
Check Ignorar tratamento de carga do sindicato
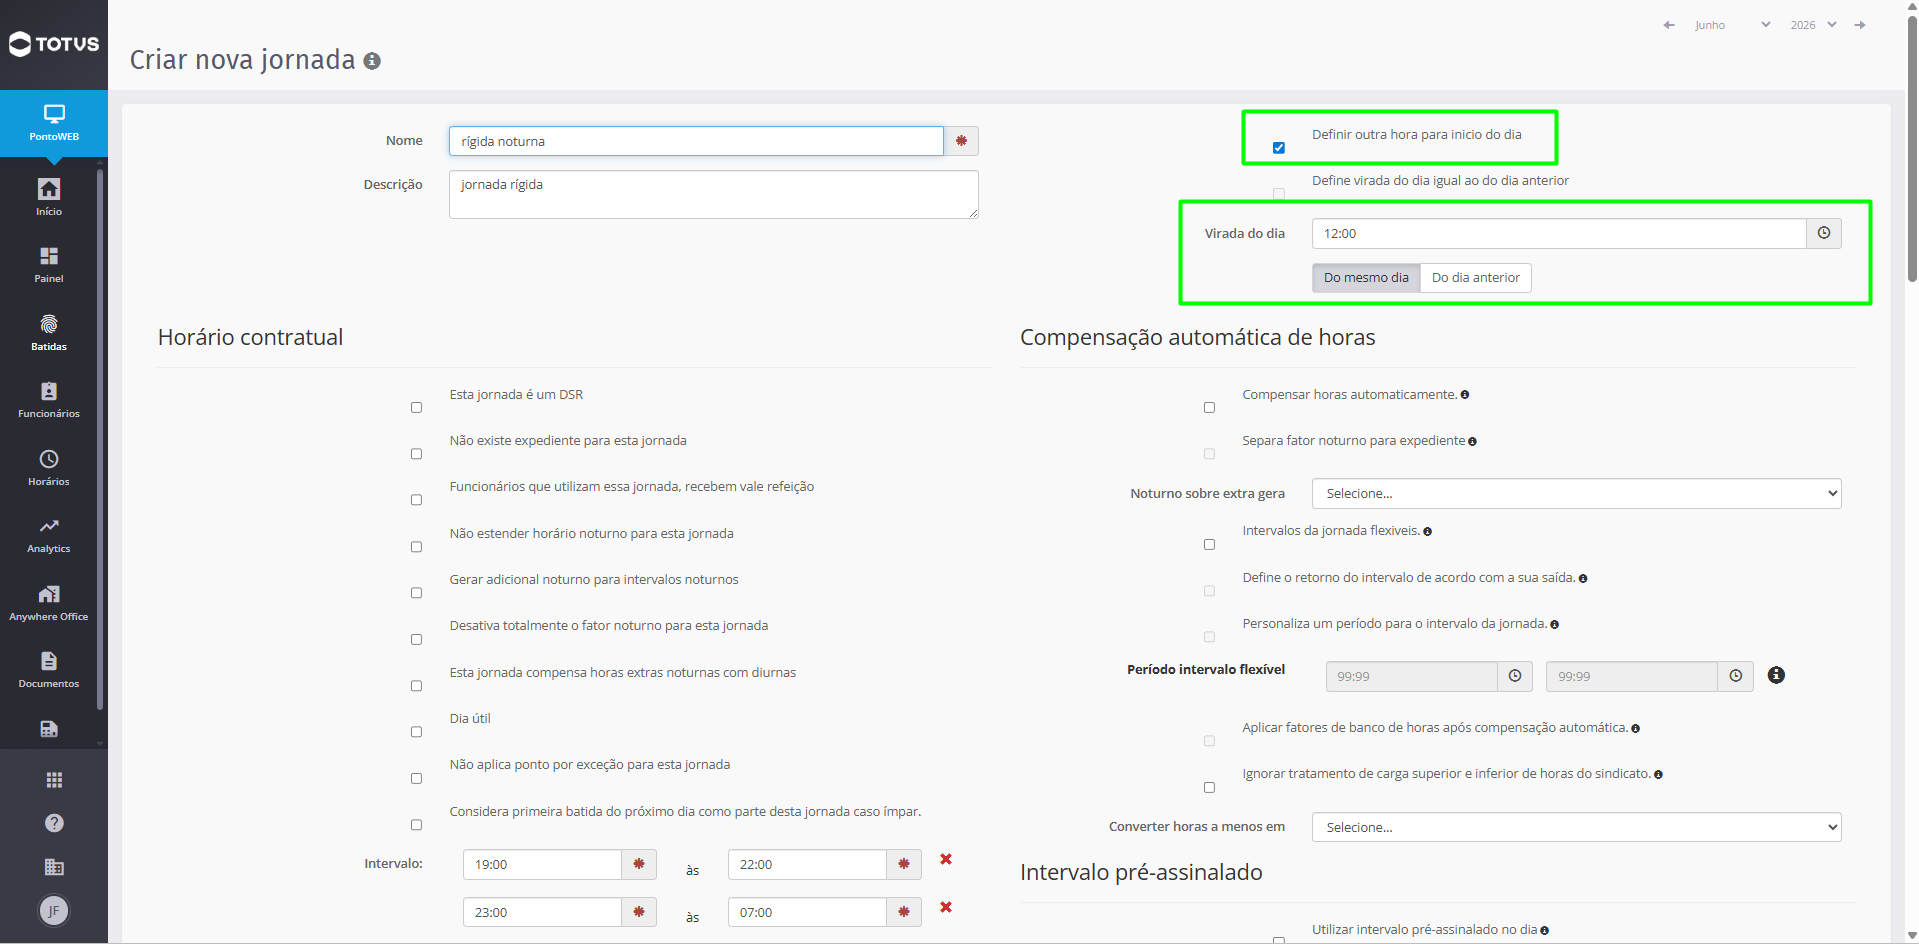[x=1210, y=788]
